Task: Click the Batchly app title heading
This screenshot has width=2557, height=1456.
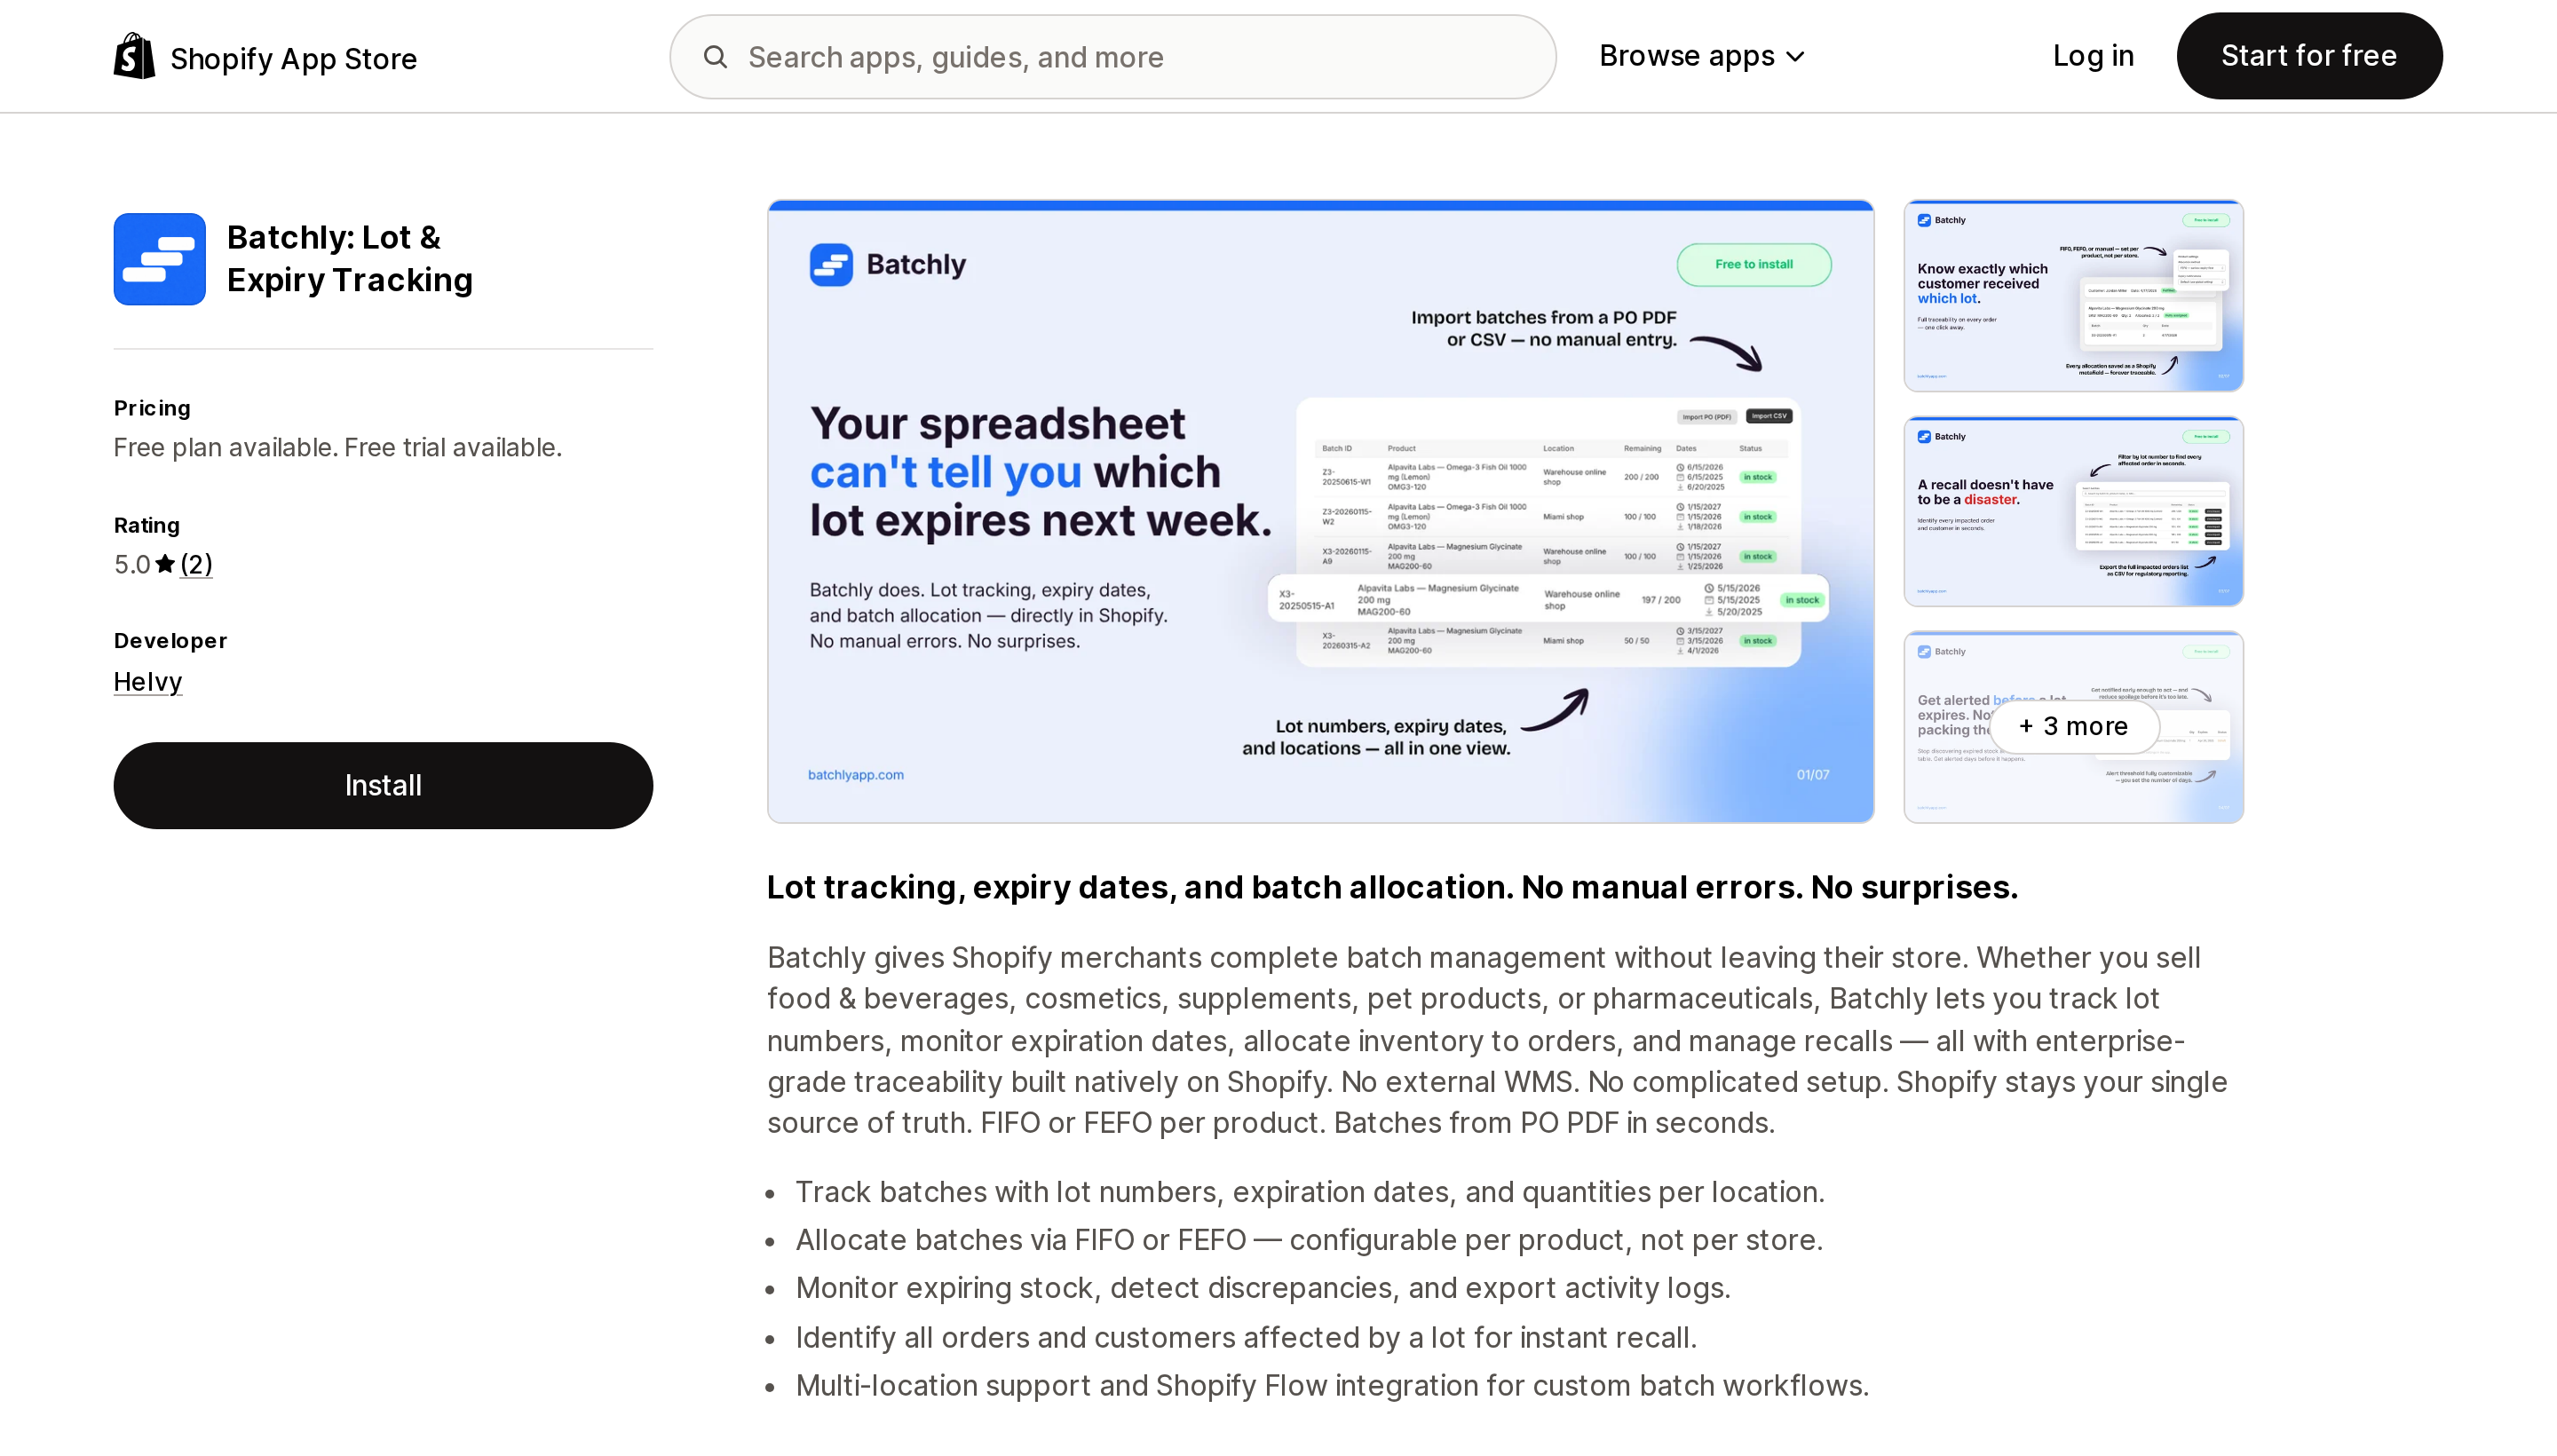Action: point(349,258)
